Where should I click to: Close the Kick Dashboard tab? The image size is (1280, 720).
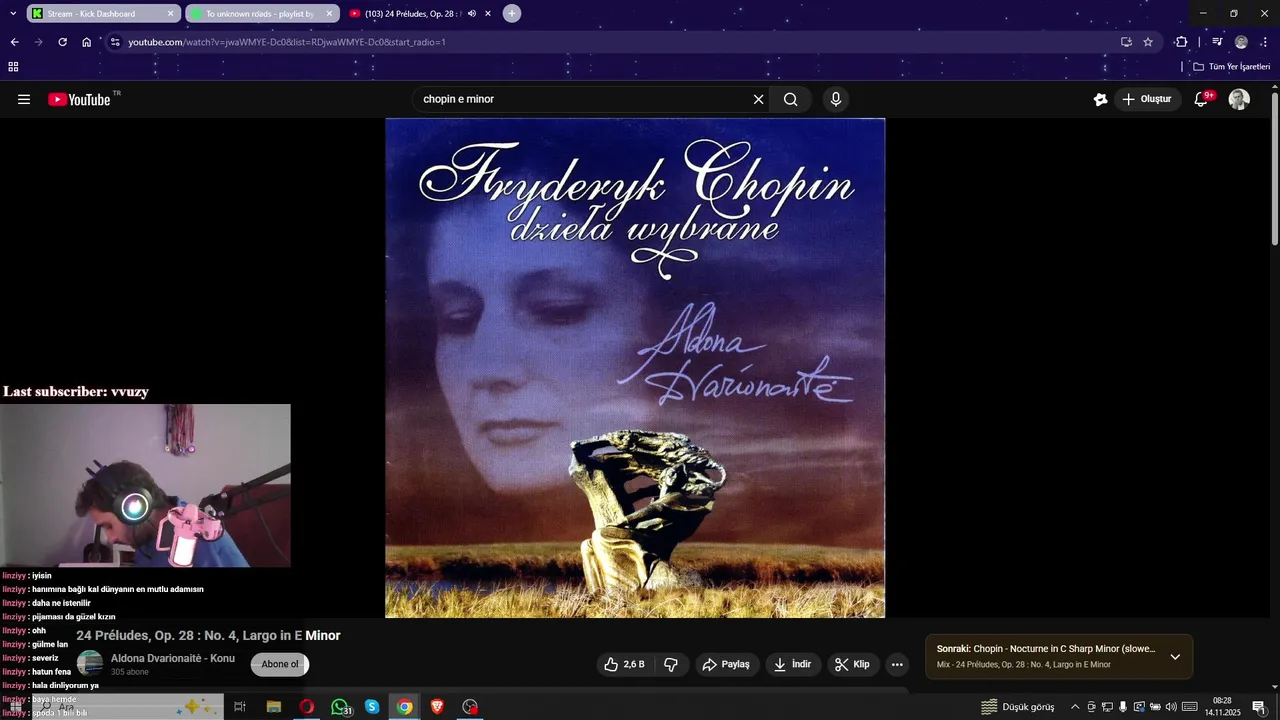[x=170, y=13]
